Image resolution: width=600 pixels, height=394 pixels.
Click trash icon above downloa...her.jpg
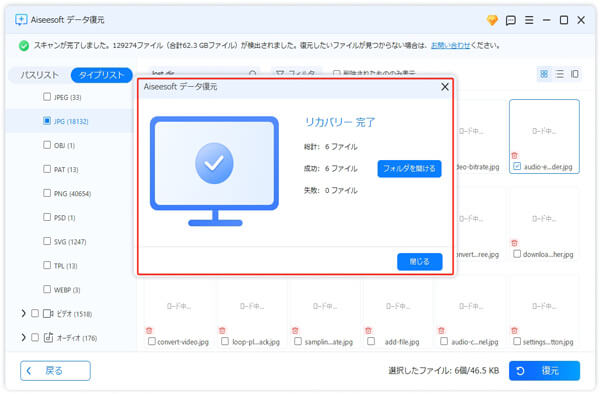(x=514, y=243)
